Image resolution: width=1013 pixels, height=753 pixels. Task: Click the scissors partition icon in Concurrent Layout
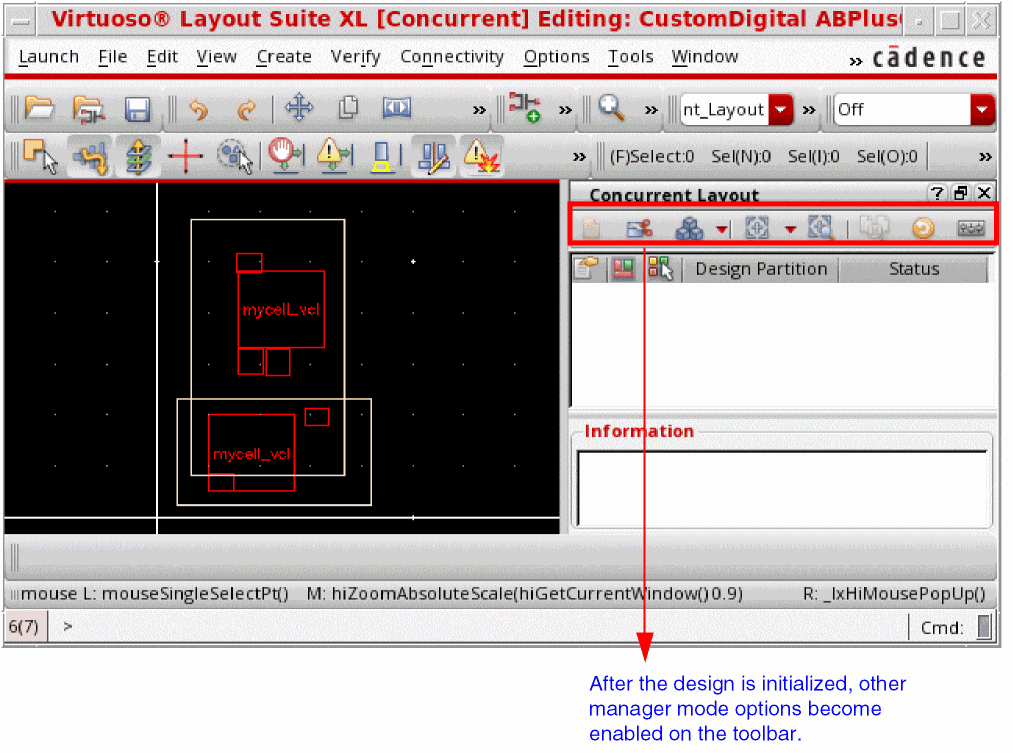[x=639, y=229]
